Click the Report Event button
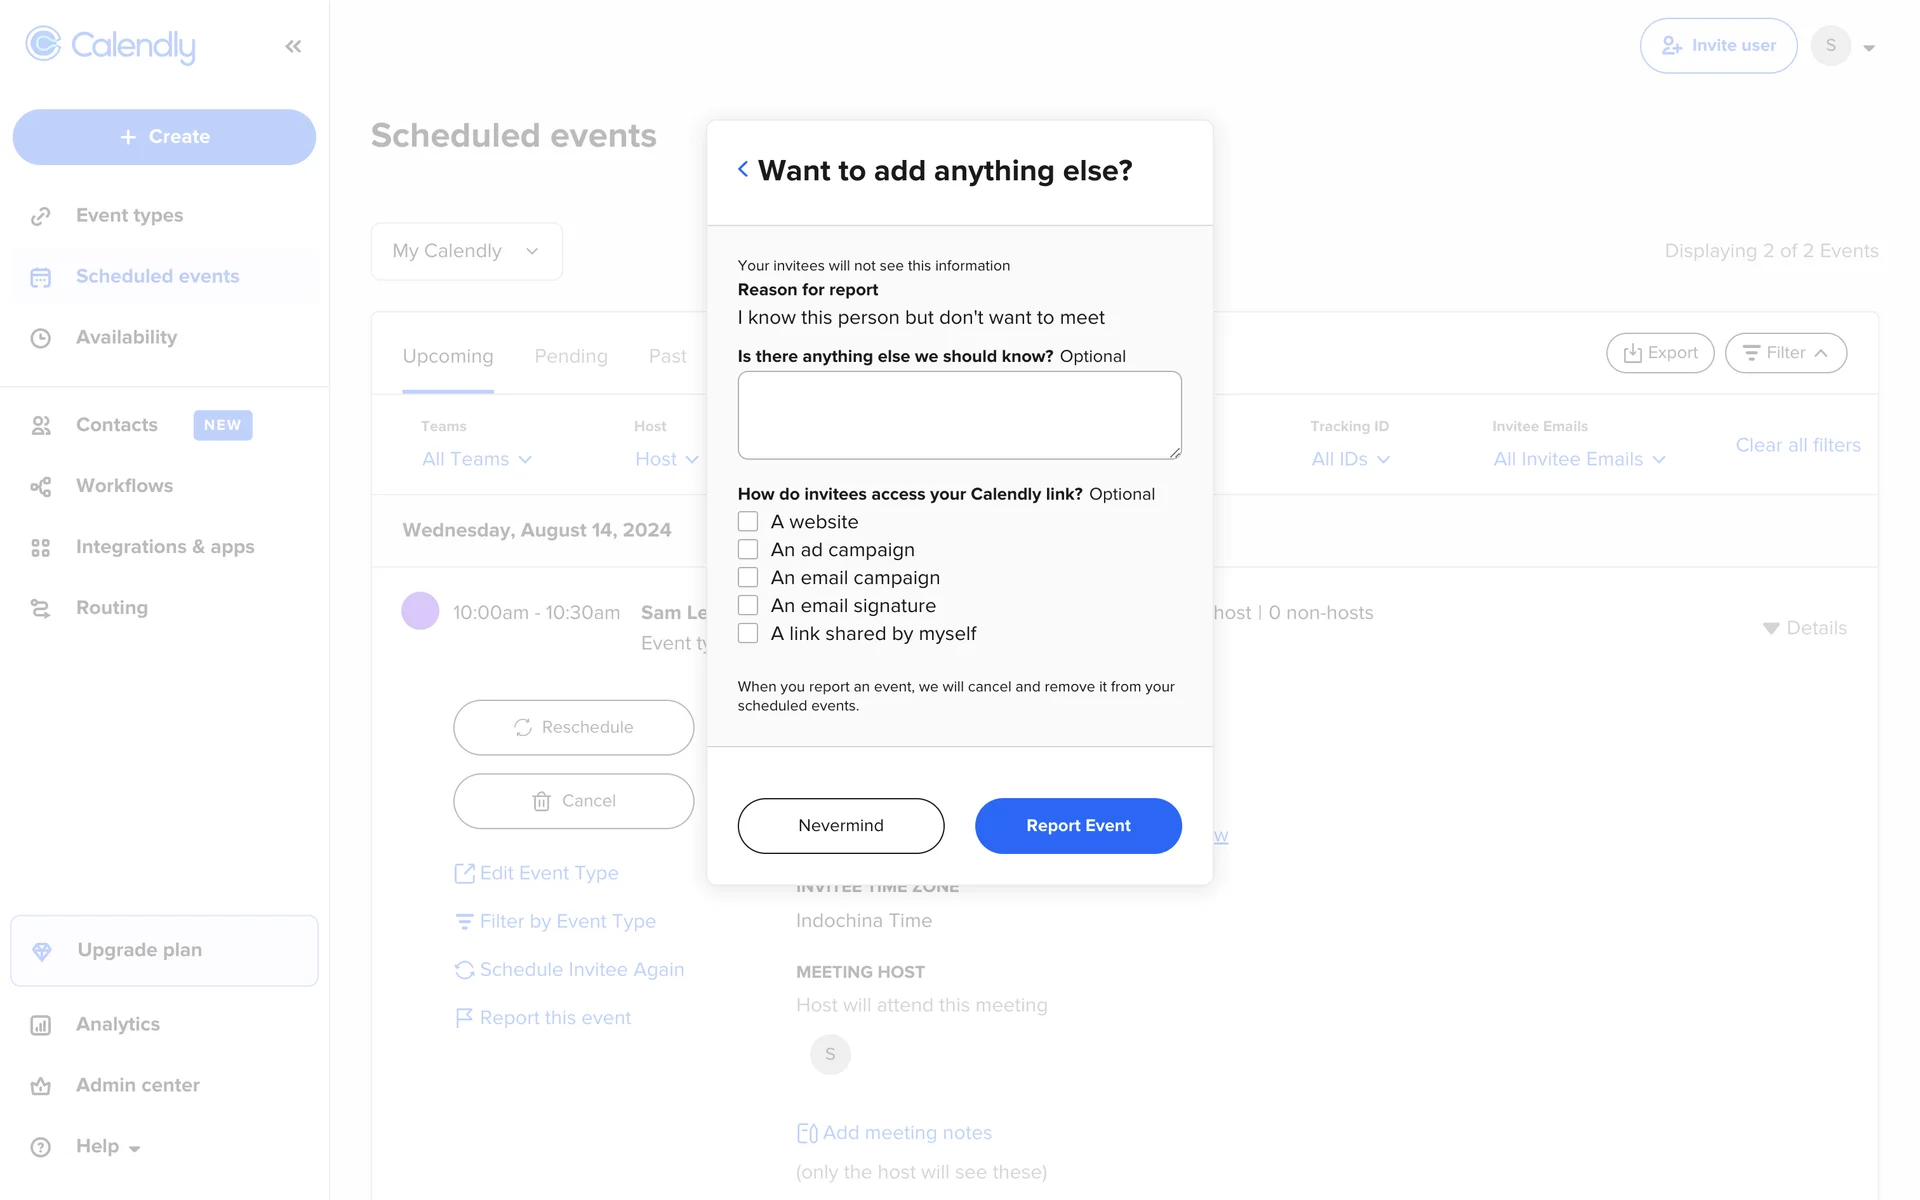Screen dimensions: 1920x1200 coord(1078,826)
